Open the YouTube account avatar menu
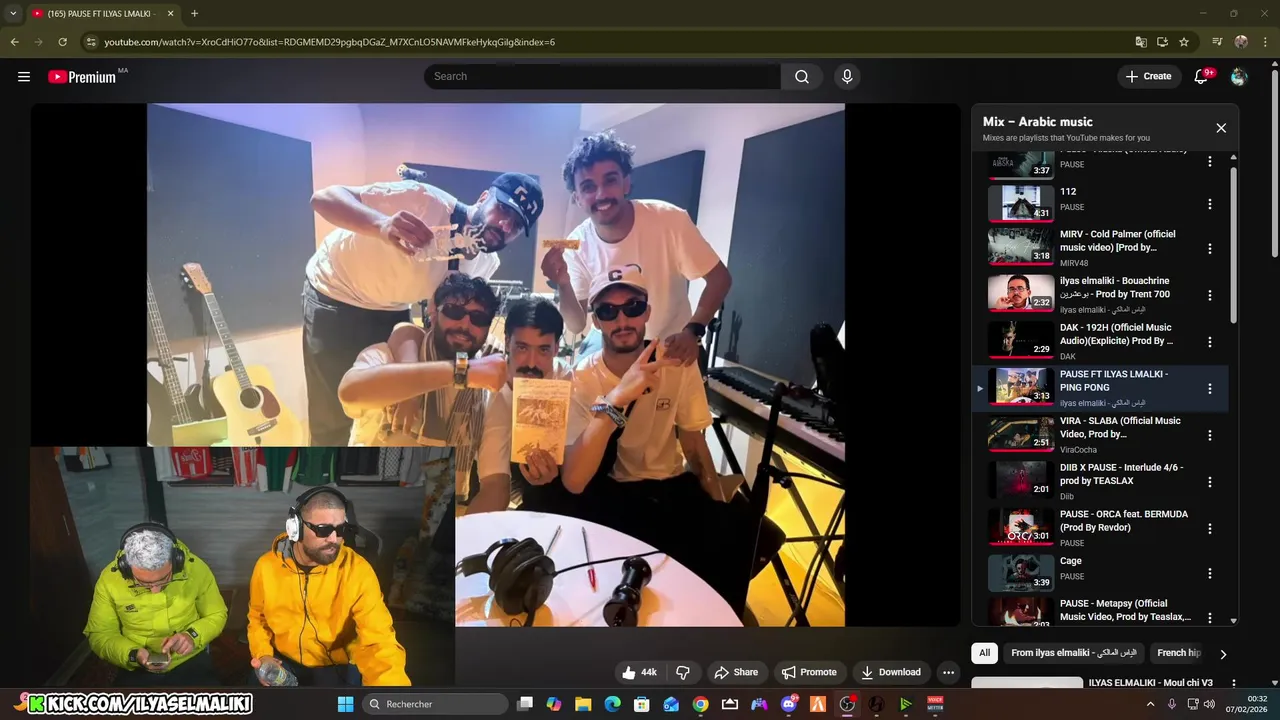1280x720 pixels. coord(1239,76)
